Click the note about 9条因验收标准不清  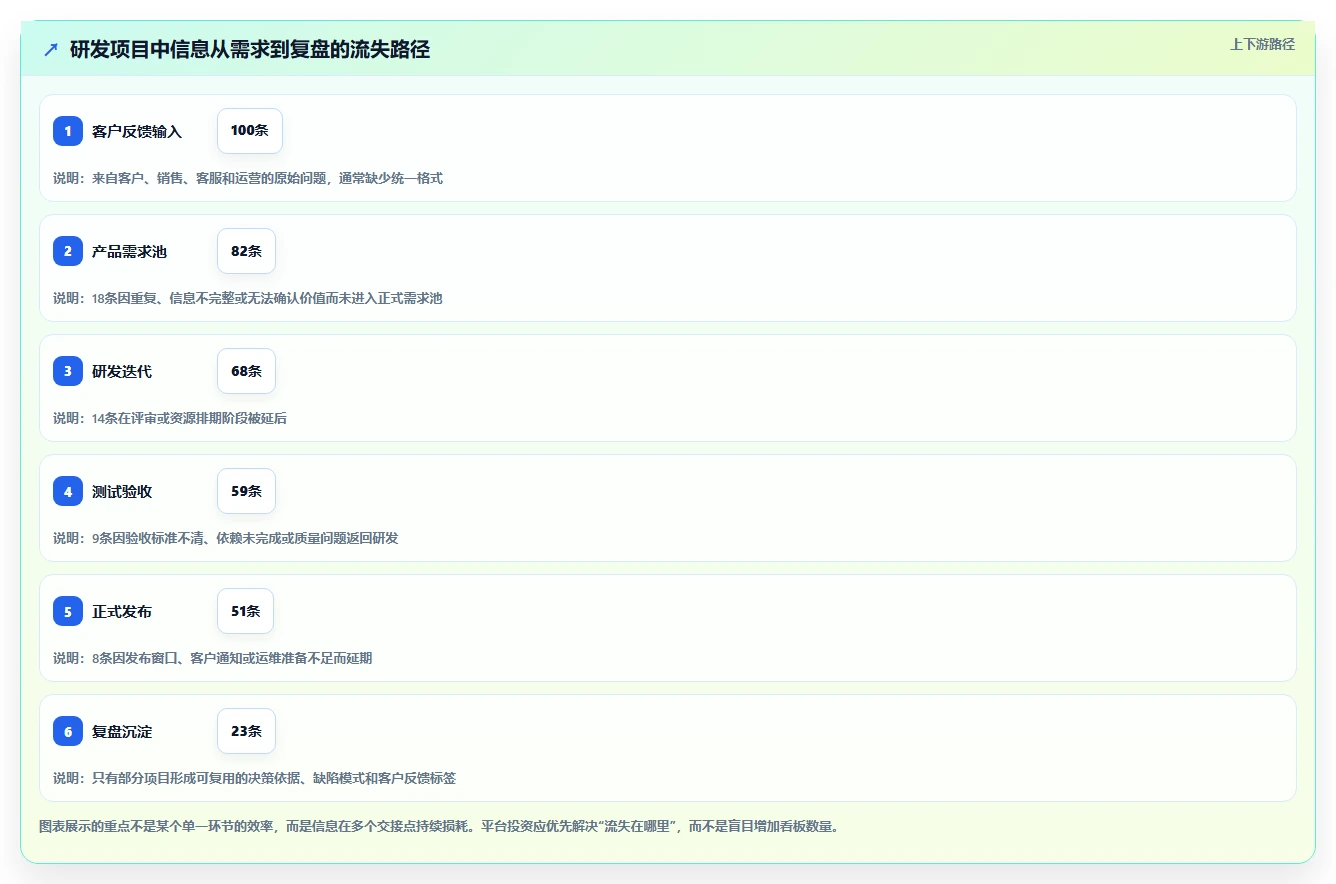click(226, 538)
